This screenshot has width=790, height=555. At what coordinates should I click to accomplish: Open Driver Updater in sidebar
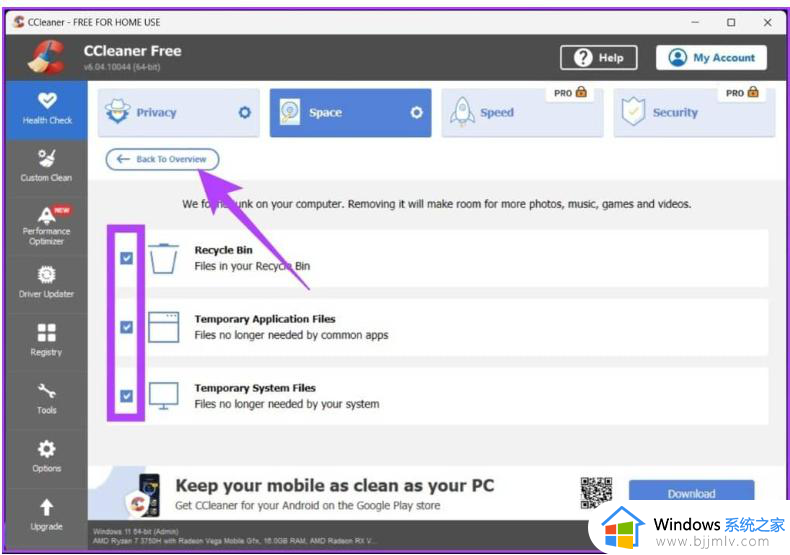(x=47, y=282)
